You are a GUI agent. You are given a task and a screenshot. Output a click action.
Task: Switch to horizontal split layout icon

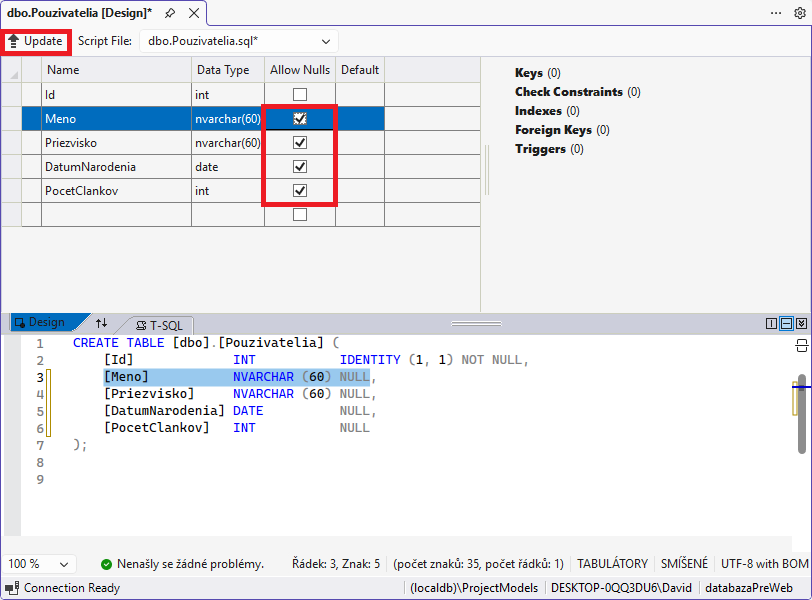(786, 324)
